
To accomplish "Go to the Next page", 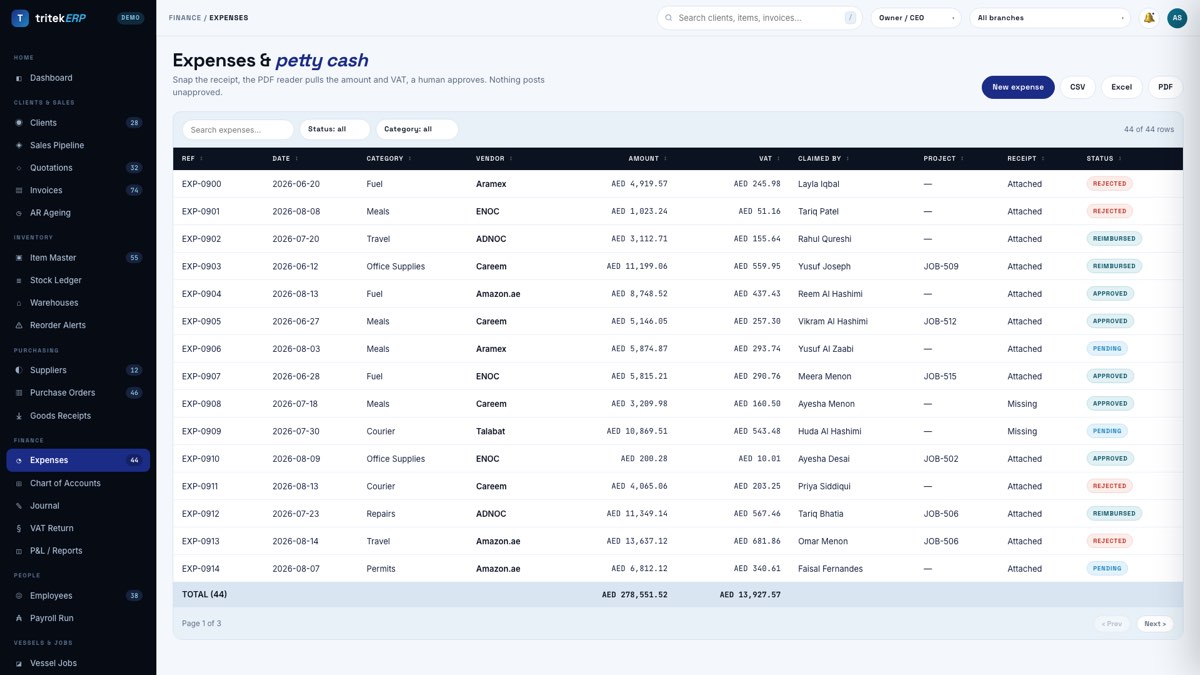I will [1155, 623].
